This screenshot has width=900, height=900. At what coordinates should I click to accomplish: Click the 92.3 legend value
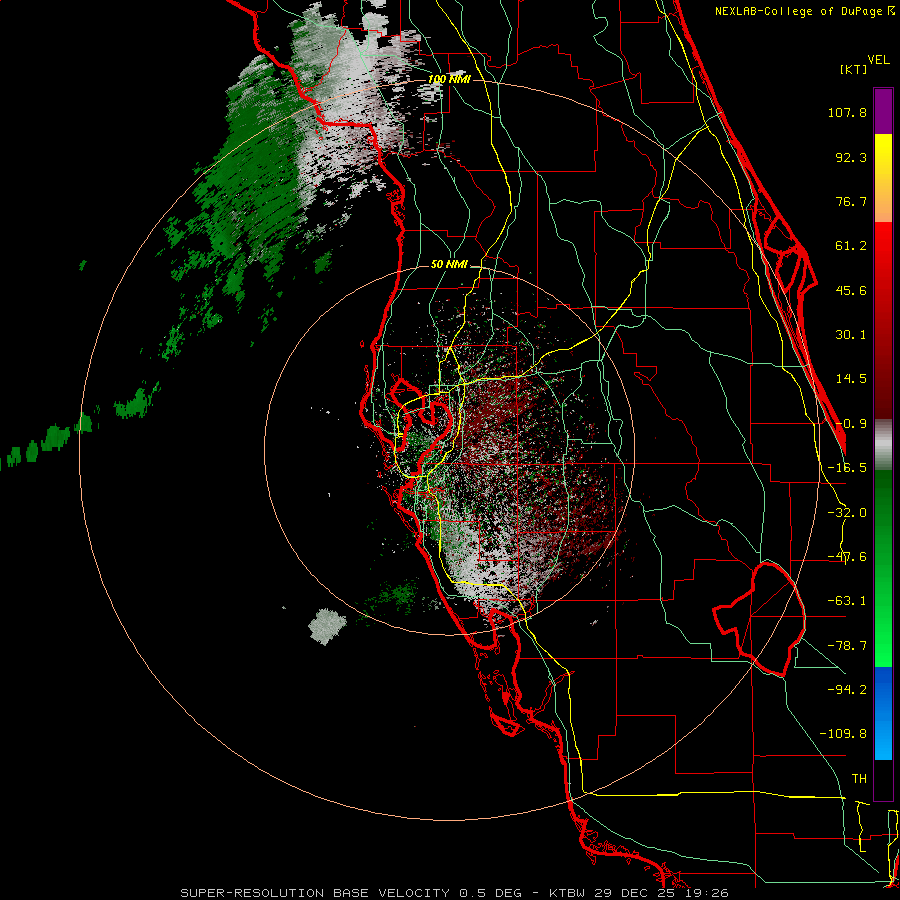[x=851, y=157]
